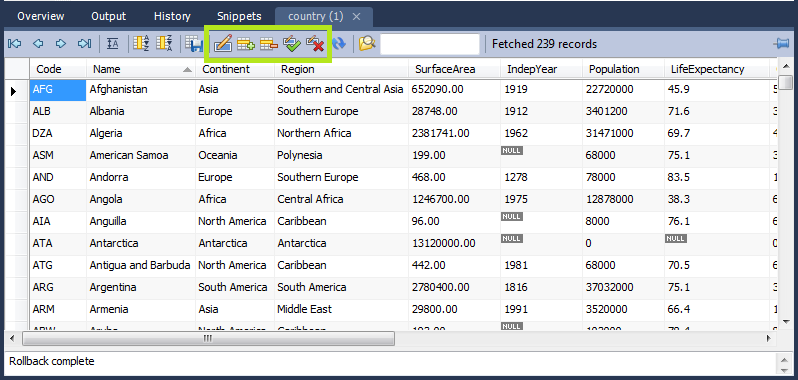Viewport: 798px width, 380px height.
Task: Click Anguilla's population value 8000
Action: (623, 221)
